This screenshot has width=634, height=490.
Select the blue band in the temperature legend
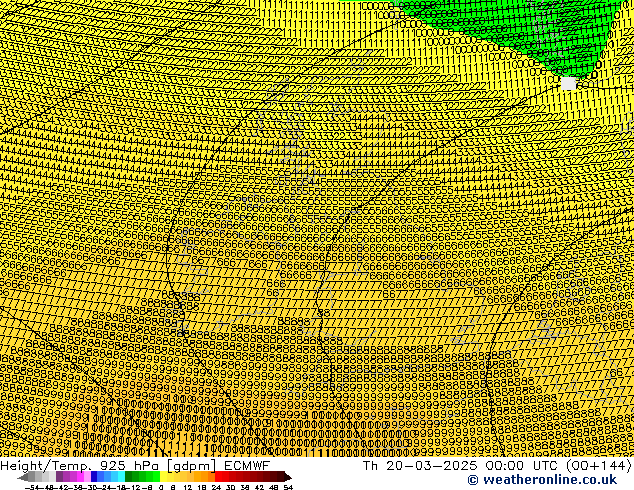99,477
